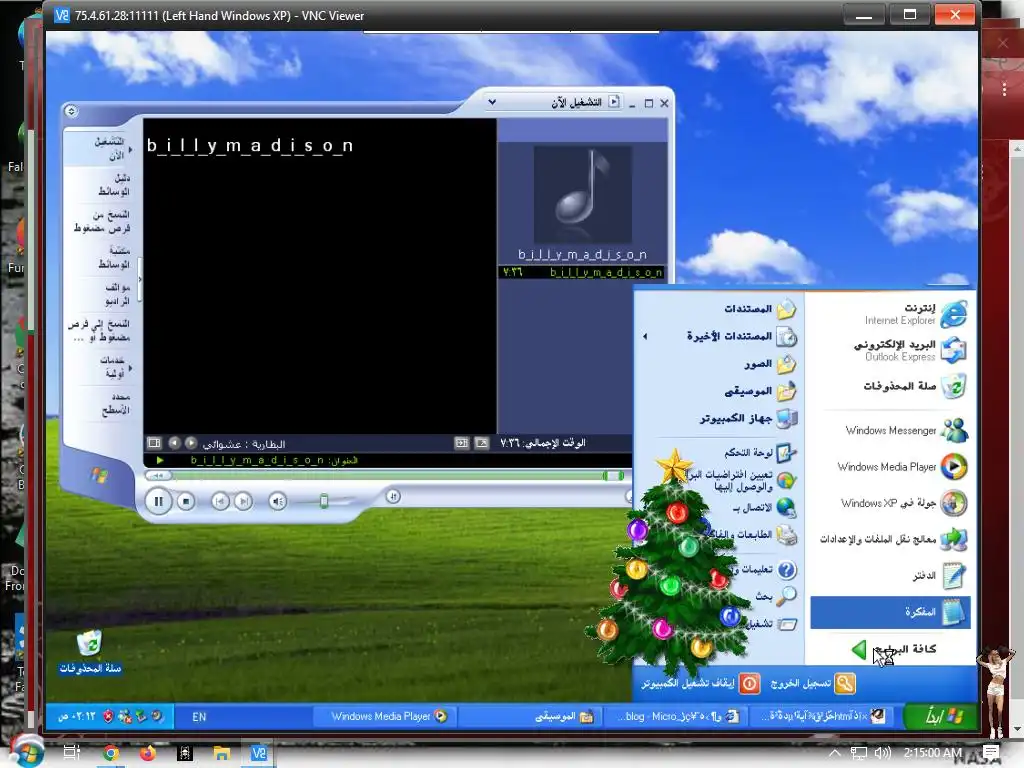Pause playback in Windows Media Player

158,502
